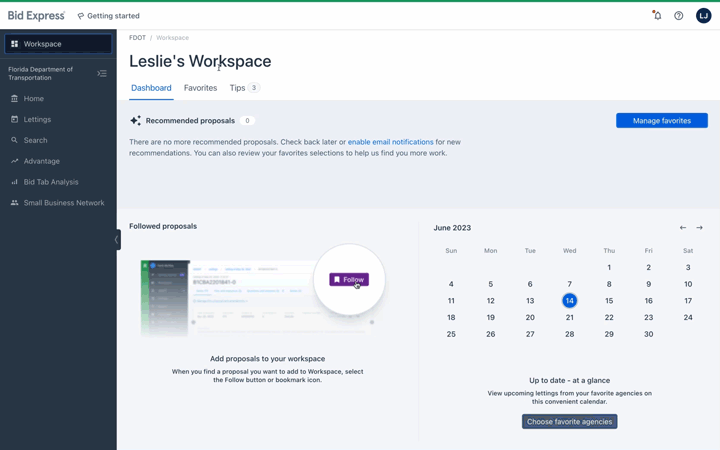Go to previous month in calendar
The width and height of the screenshot is (720, 450).
tap(683, 228)
